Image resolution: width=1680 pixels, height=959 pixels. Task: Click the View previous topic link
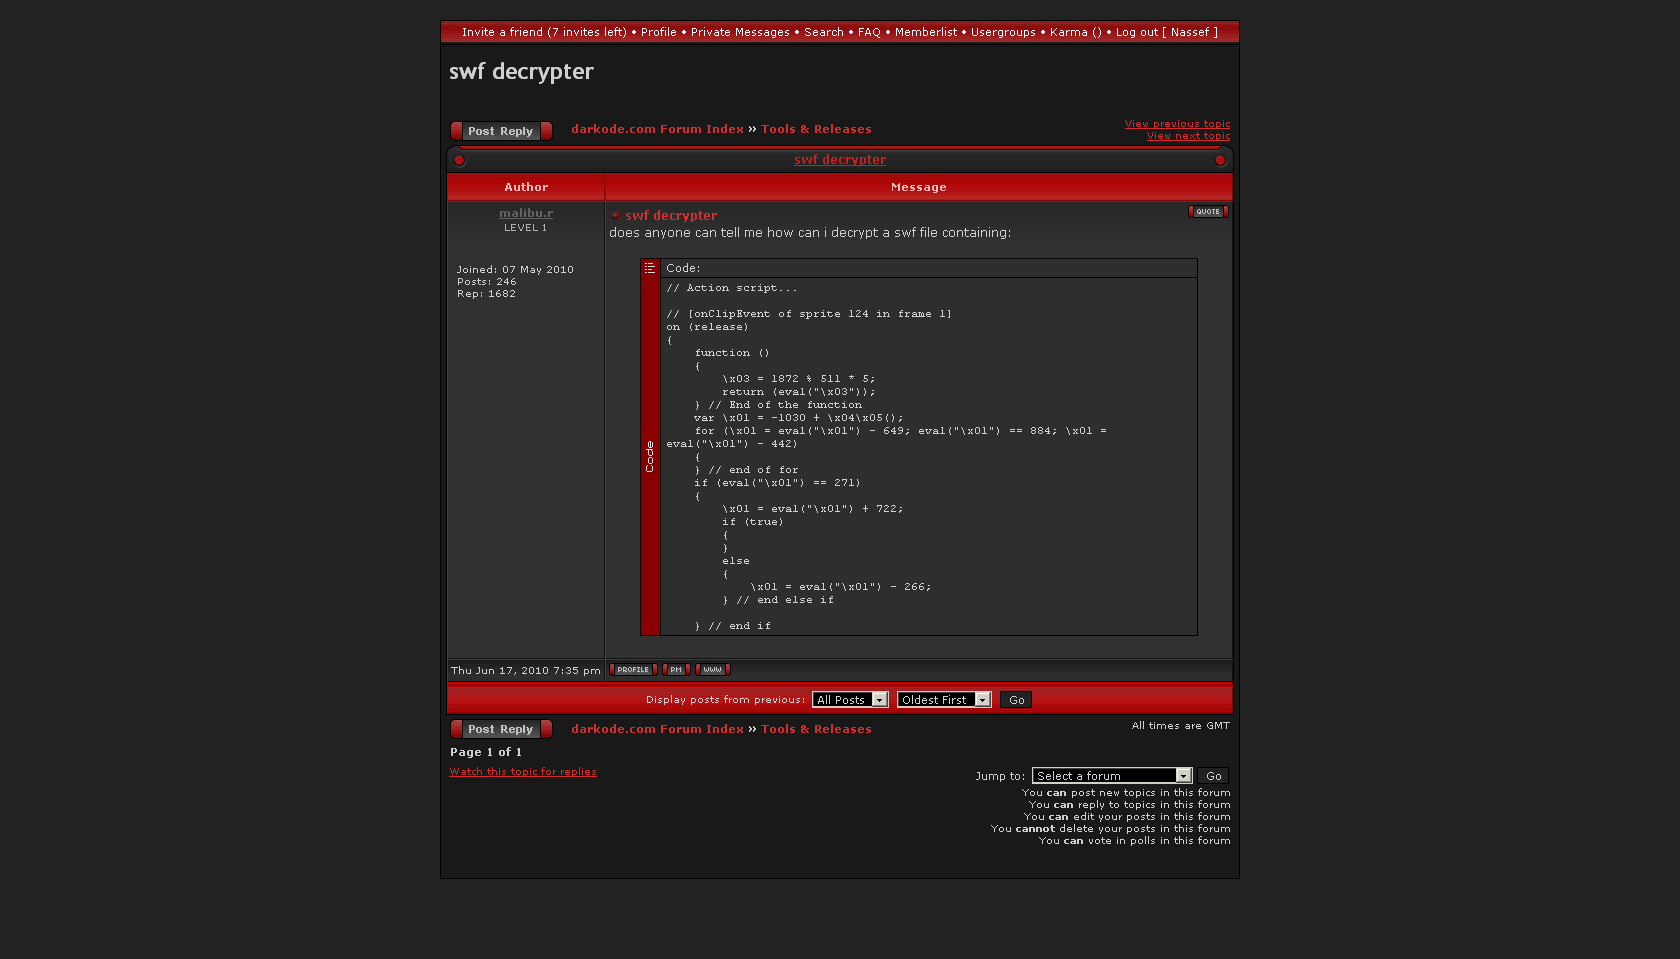pos(1177,124)
